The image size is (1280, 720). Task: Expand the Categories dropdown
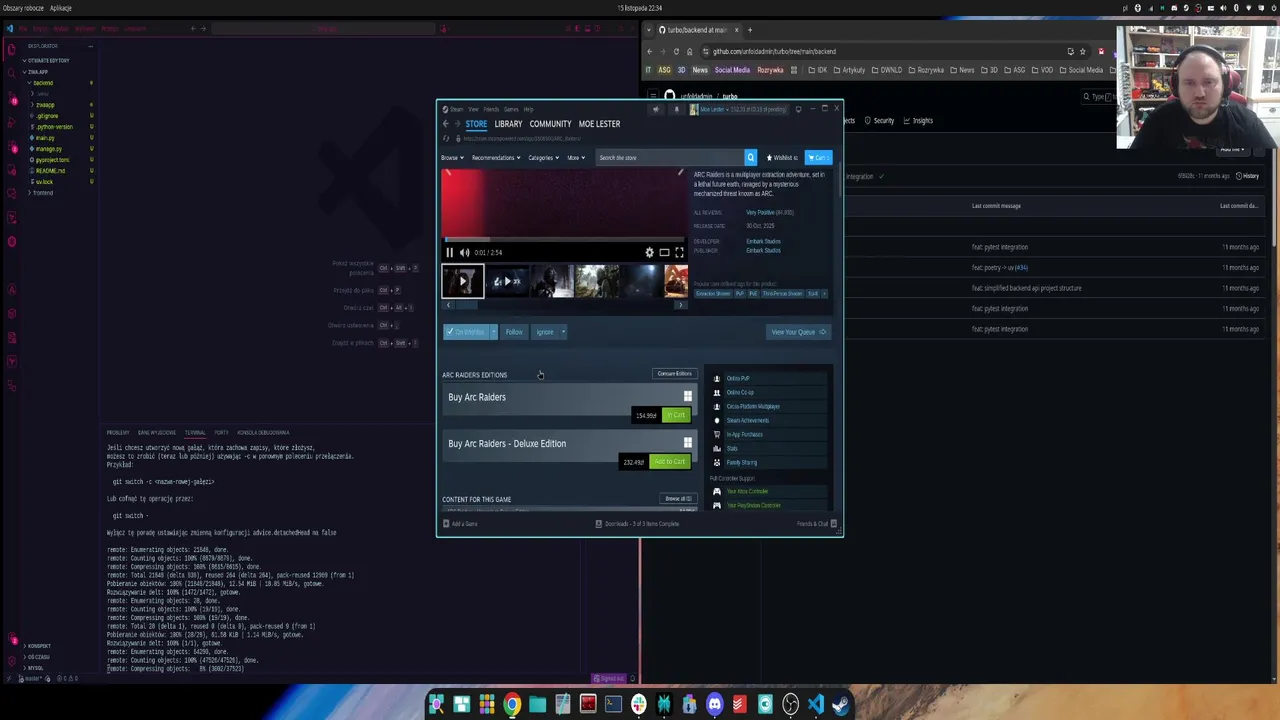tap(542, 157)
